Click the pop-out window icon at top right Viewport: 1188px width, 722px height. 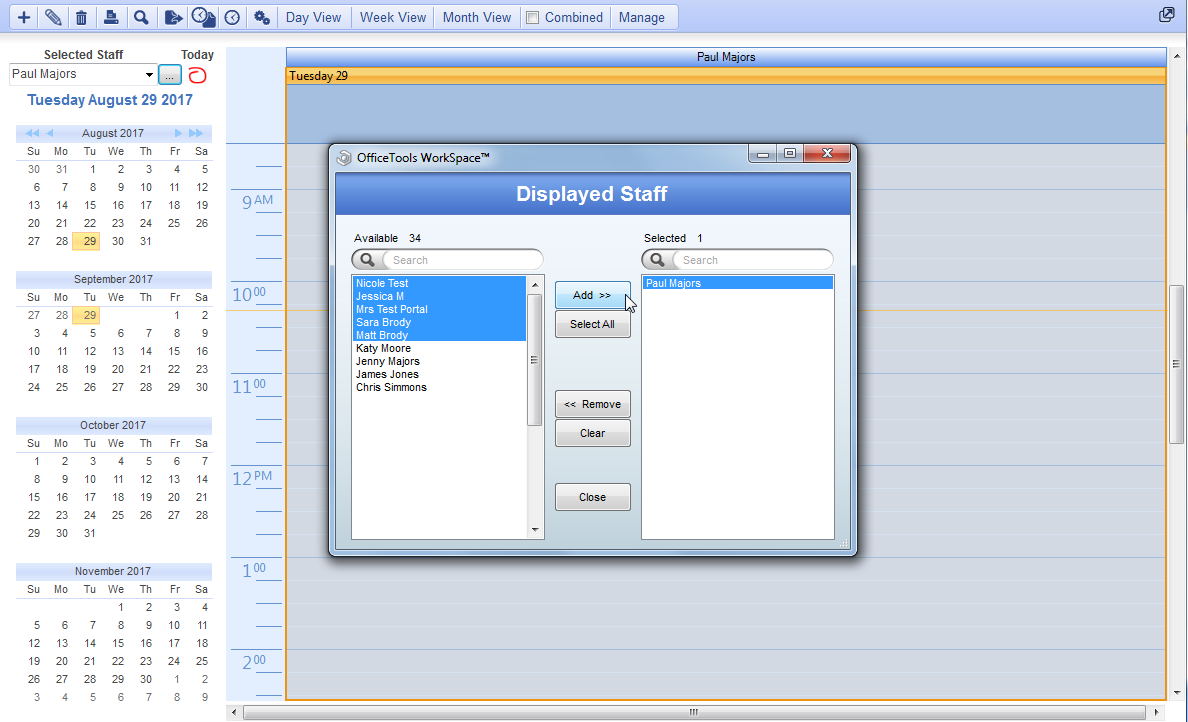(x=1167, y=15)
